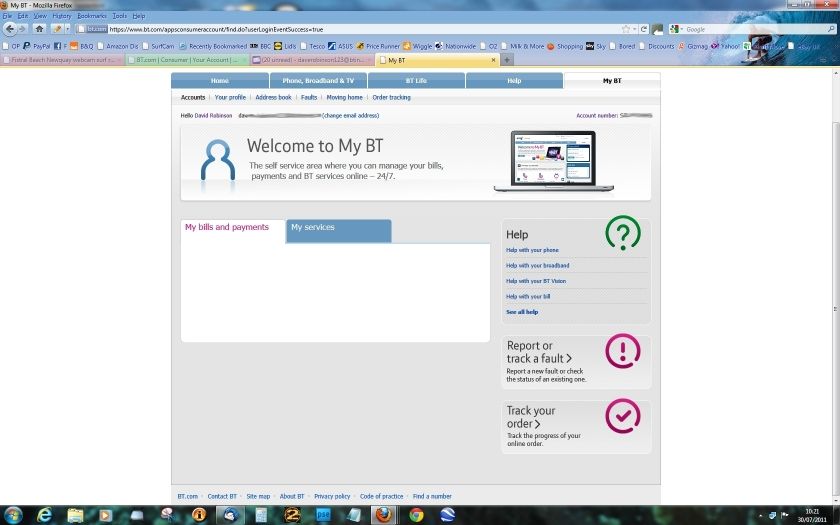This screenshot has width=840, height=525.
Task: Open the Bookmarks menu
Action: point(92,16)
